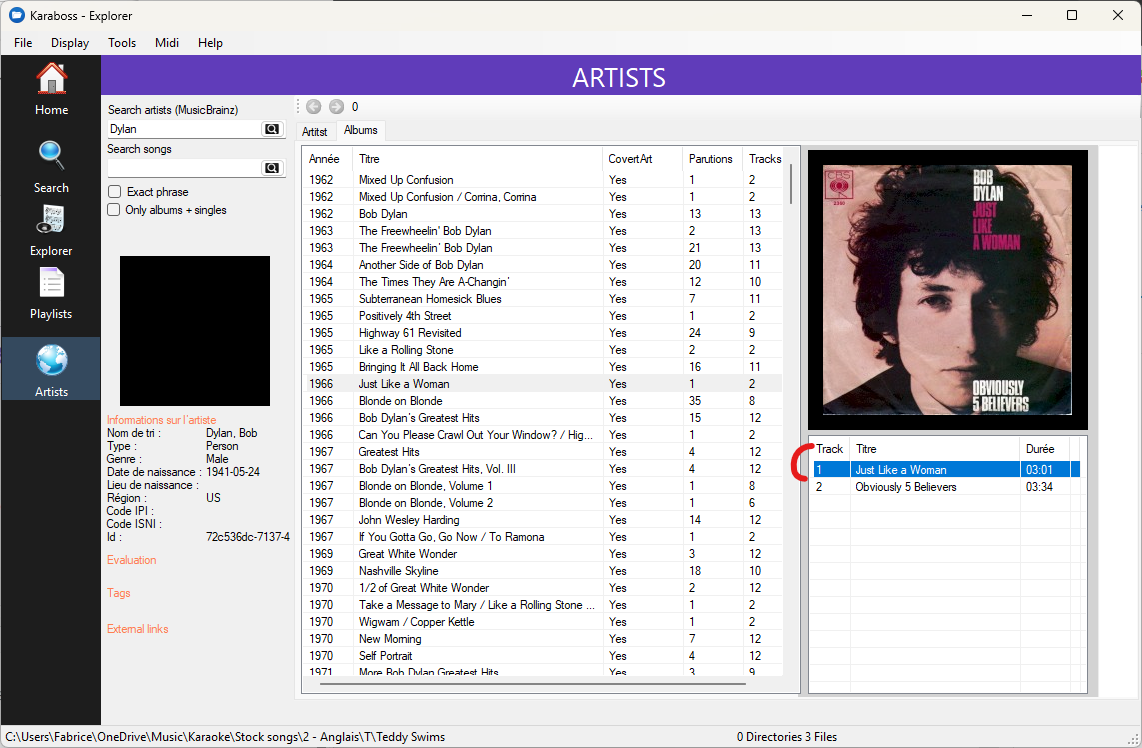Viewport: 1142px width, 748px height.
Task: Click the back navigation arrow
Action: point(314,107)
